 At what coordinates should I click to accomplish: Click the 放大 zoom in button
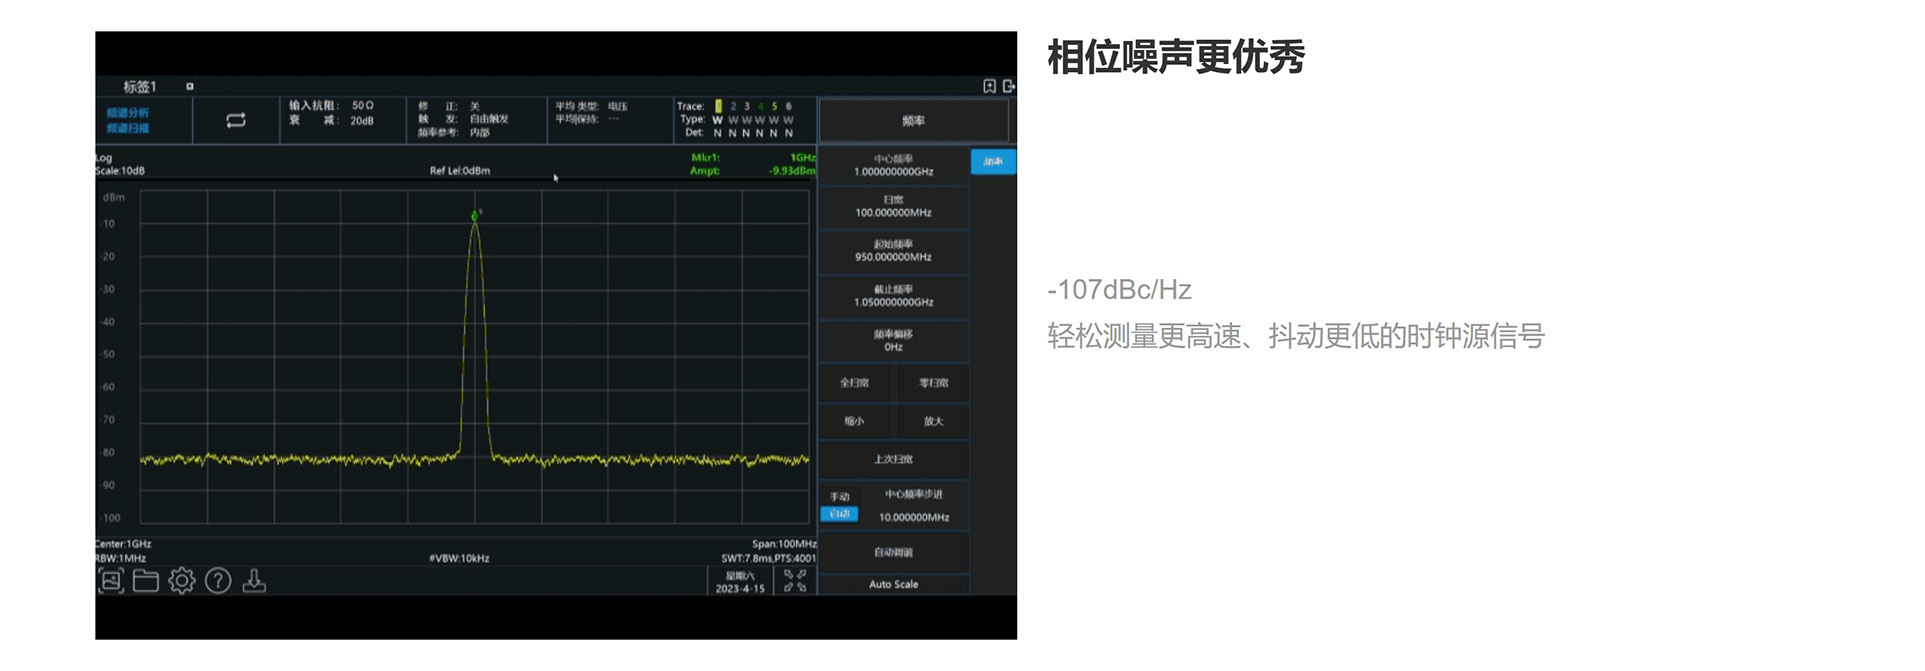point(934,421)
